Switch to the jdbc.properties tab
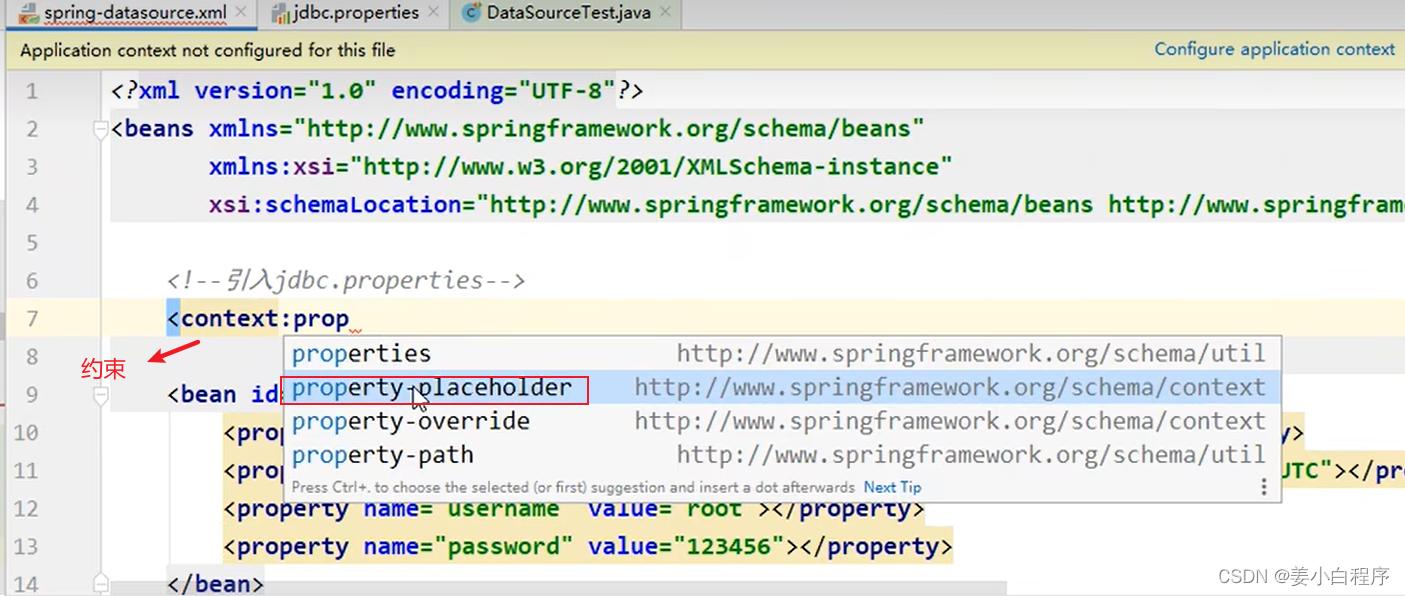This screenshot has height=596, width=1405. click(355, 13)
